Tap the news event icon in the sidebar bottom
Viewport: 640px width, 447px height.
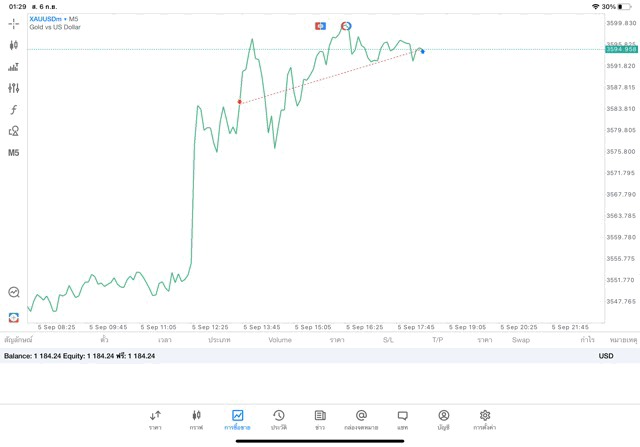click(14, 317)
